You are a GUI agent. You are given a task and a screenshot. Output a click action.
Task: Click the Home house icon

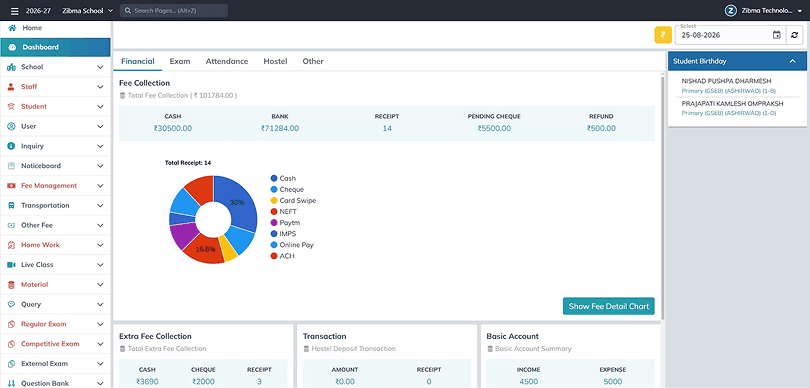(12, 28)
